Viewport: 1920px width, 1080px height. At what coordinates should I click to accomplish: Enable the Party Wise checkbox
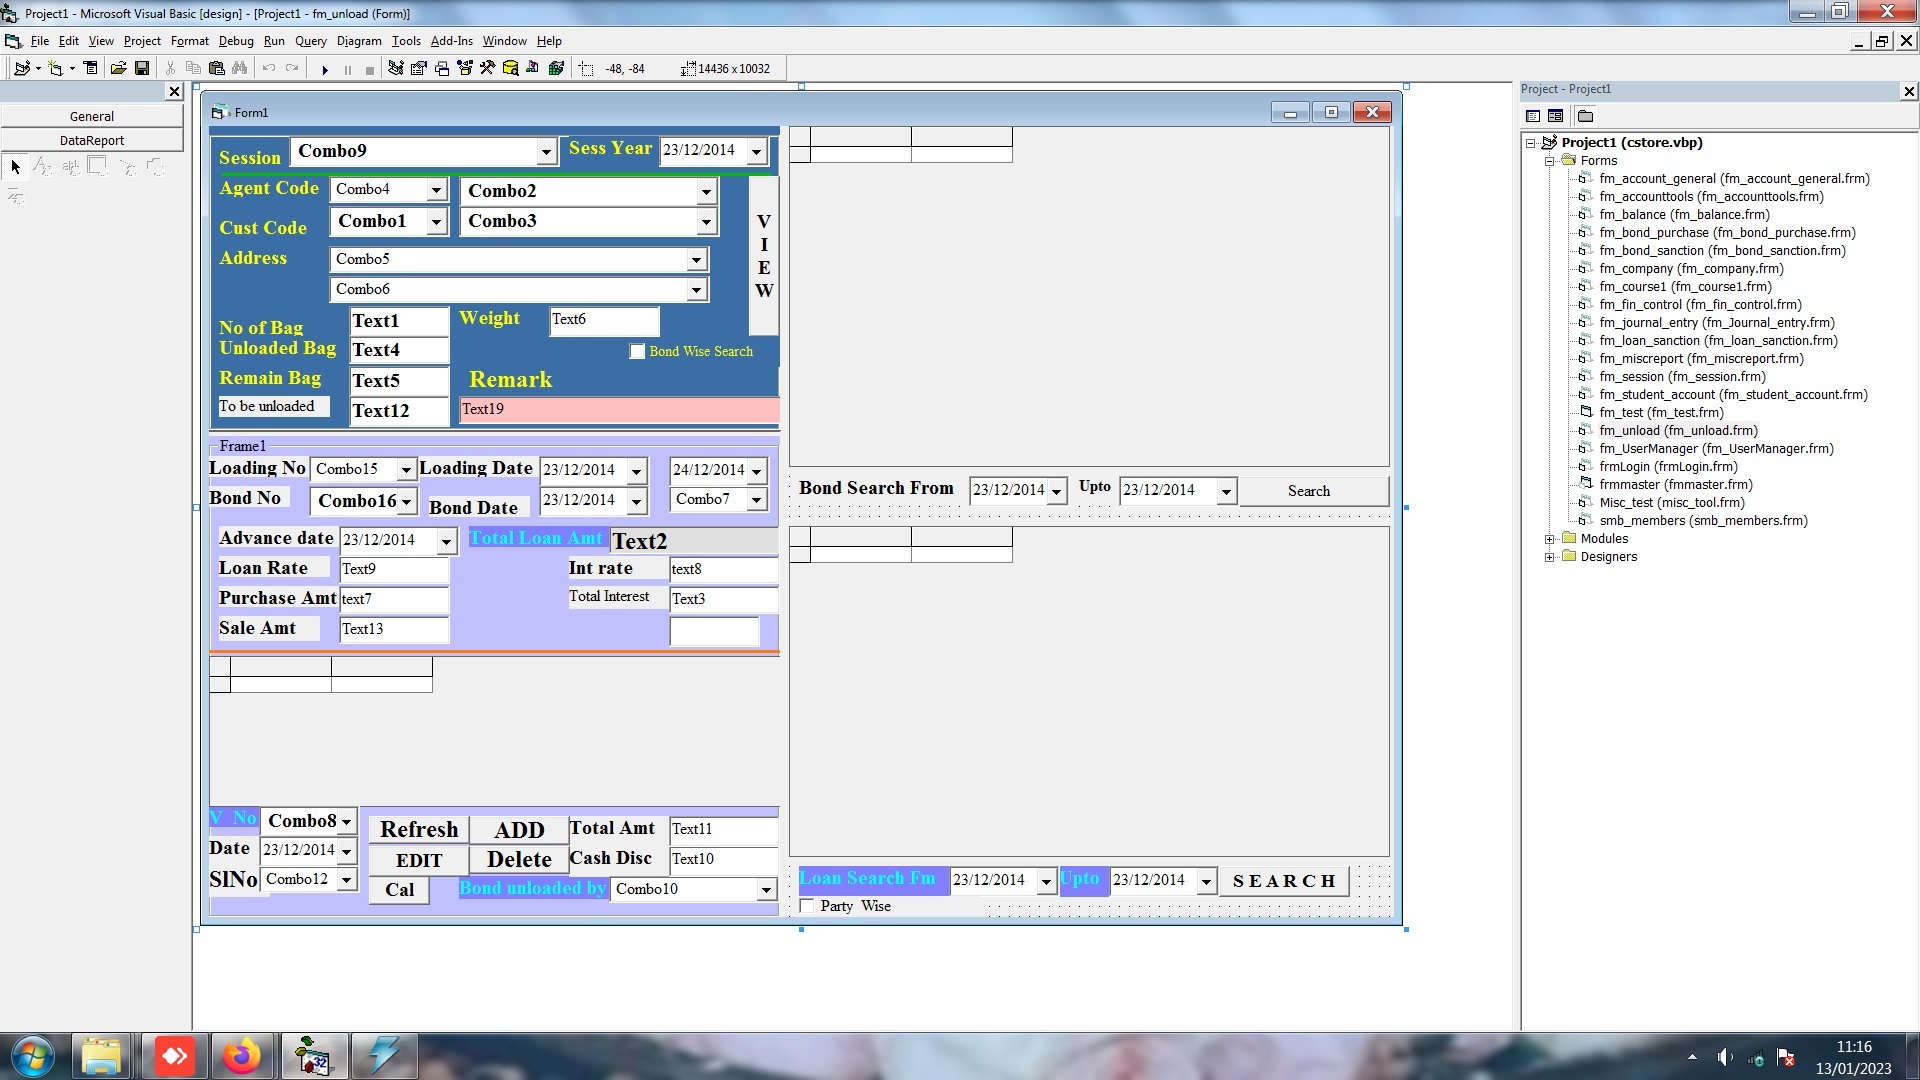807,906
